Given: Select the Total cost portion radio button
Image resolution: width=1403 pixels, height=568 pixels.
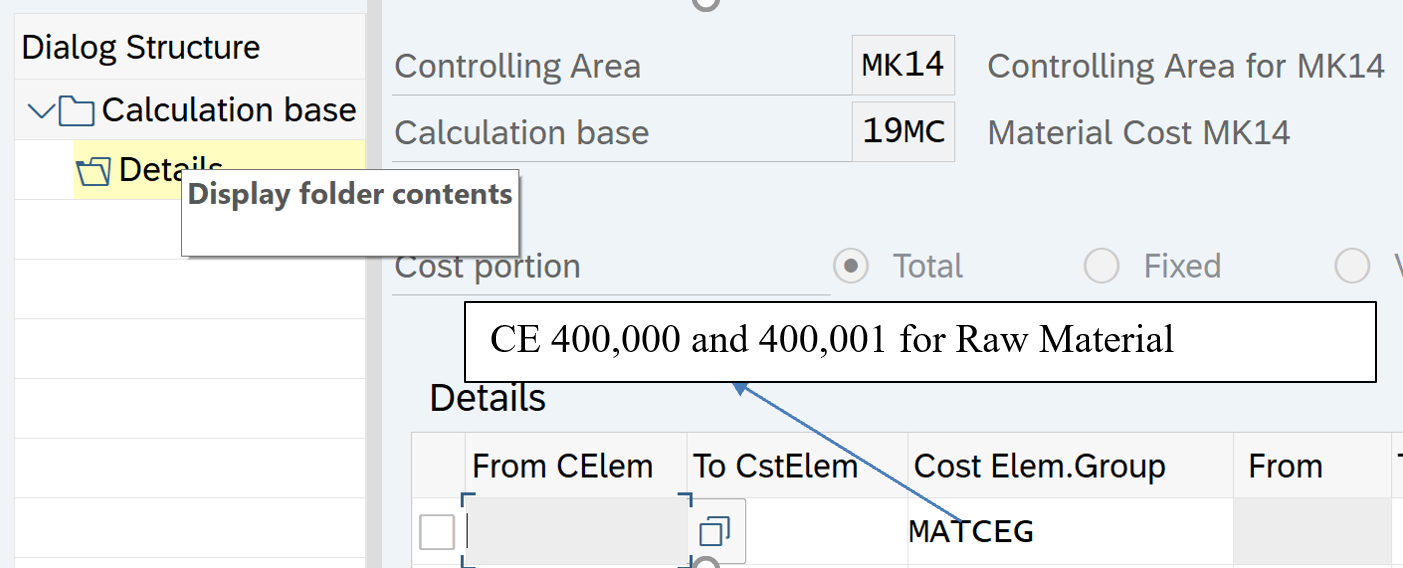Looking at the screenshot, I should coord(851,266).
